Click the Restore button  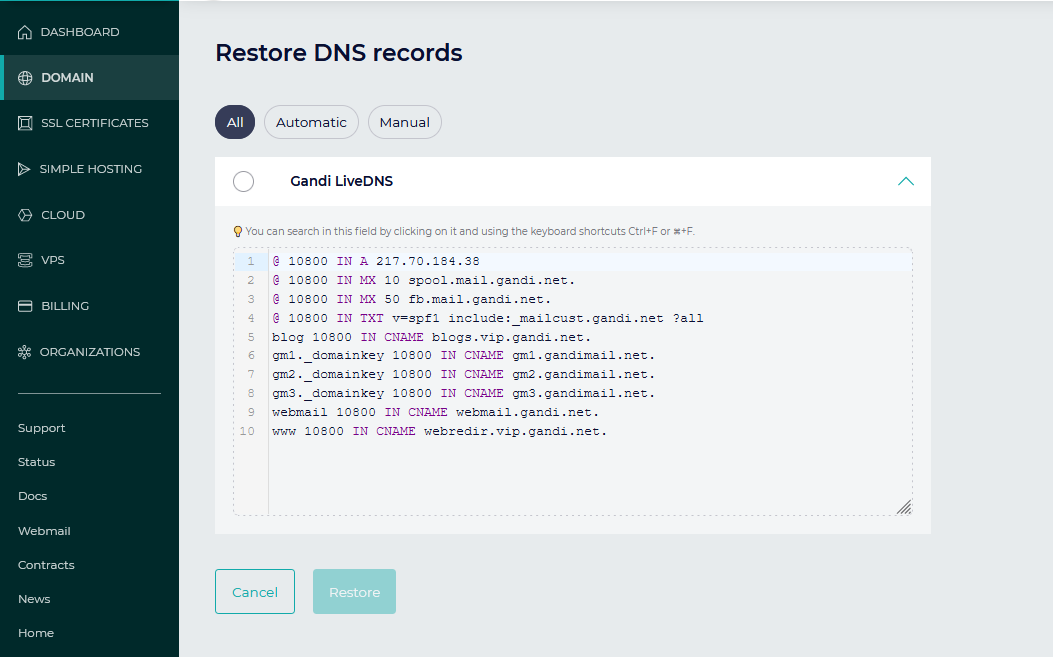tap(354, 592)
